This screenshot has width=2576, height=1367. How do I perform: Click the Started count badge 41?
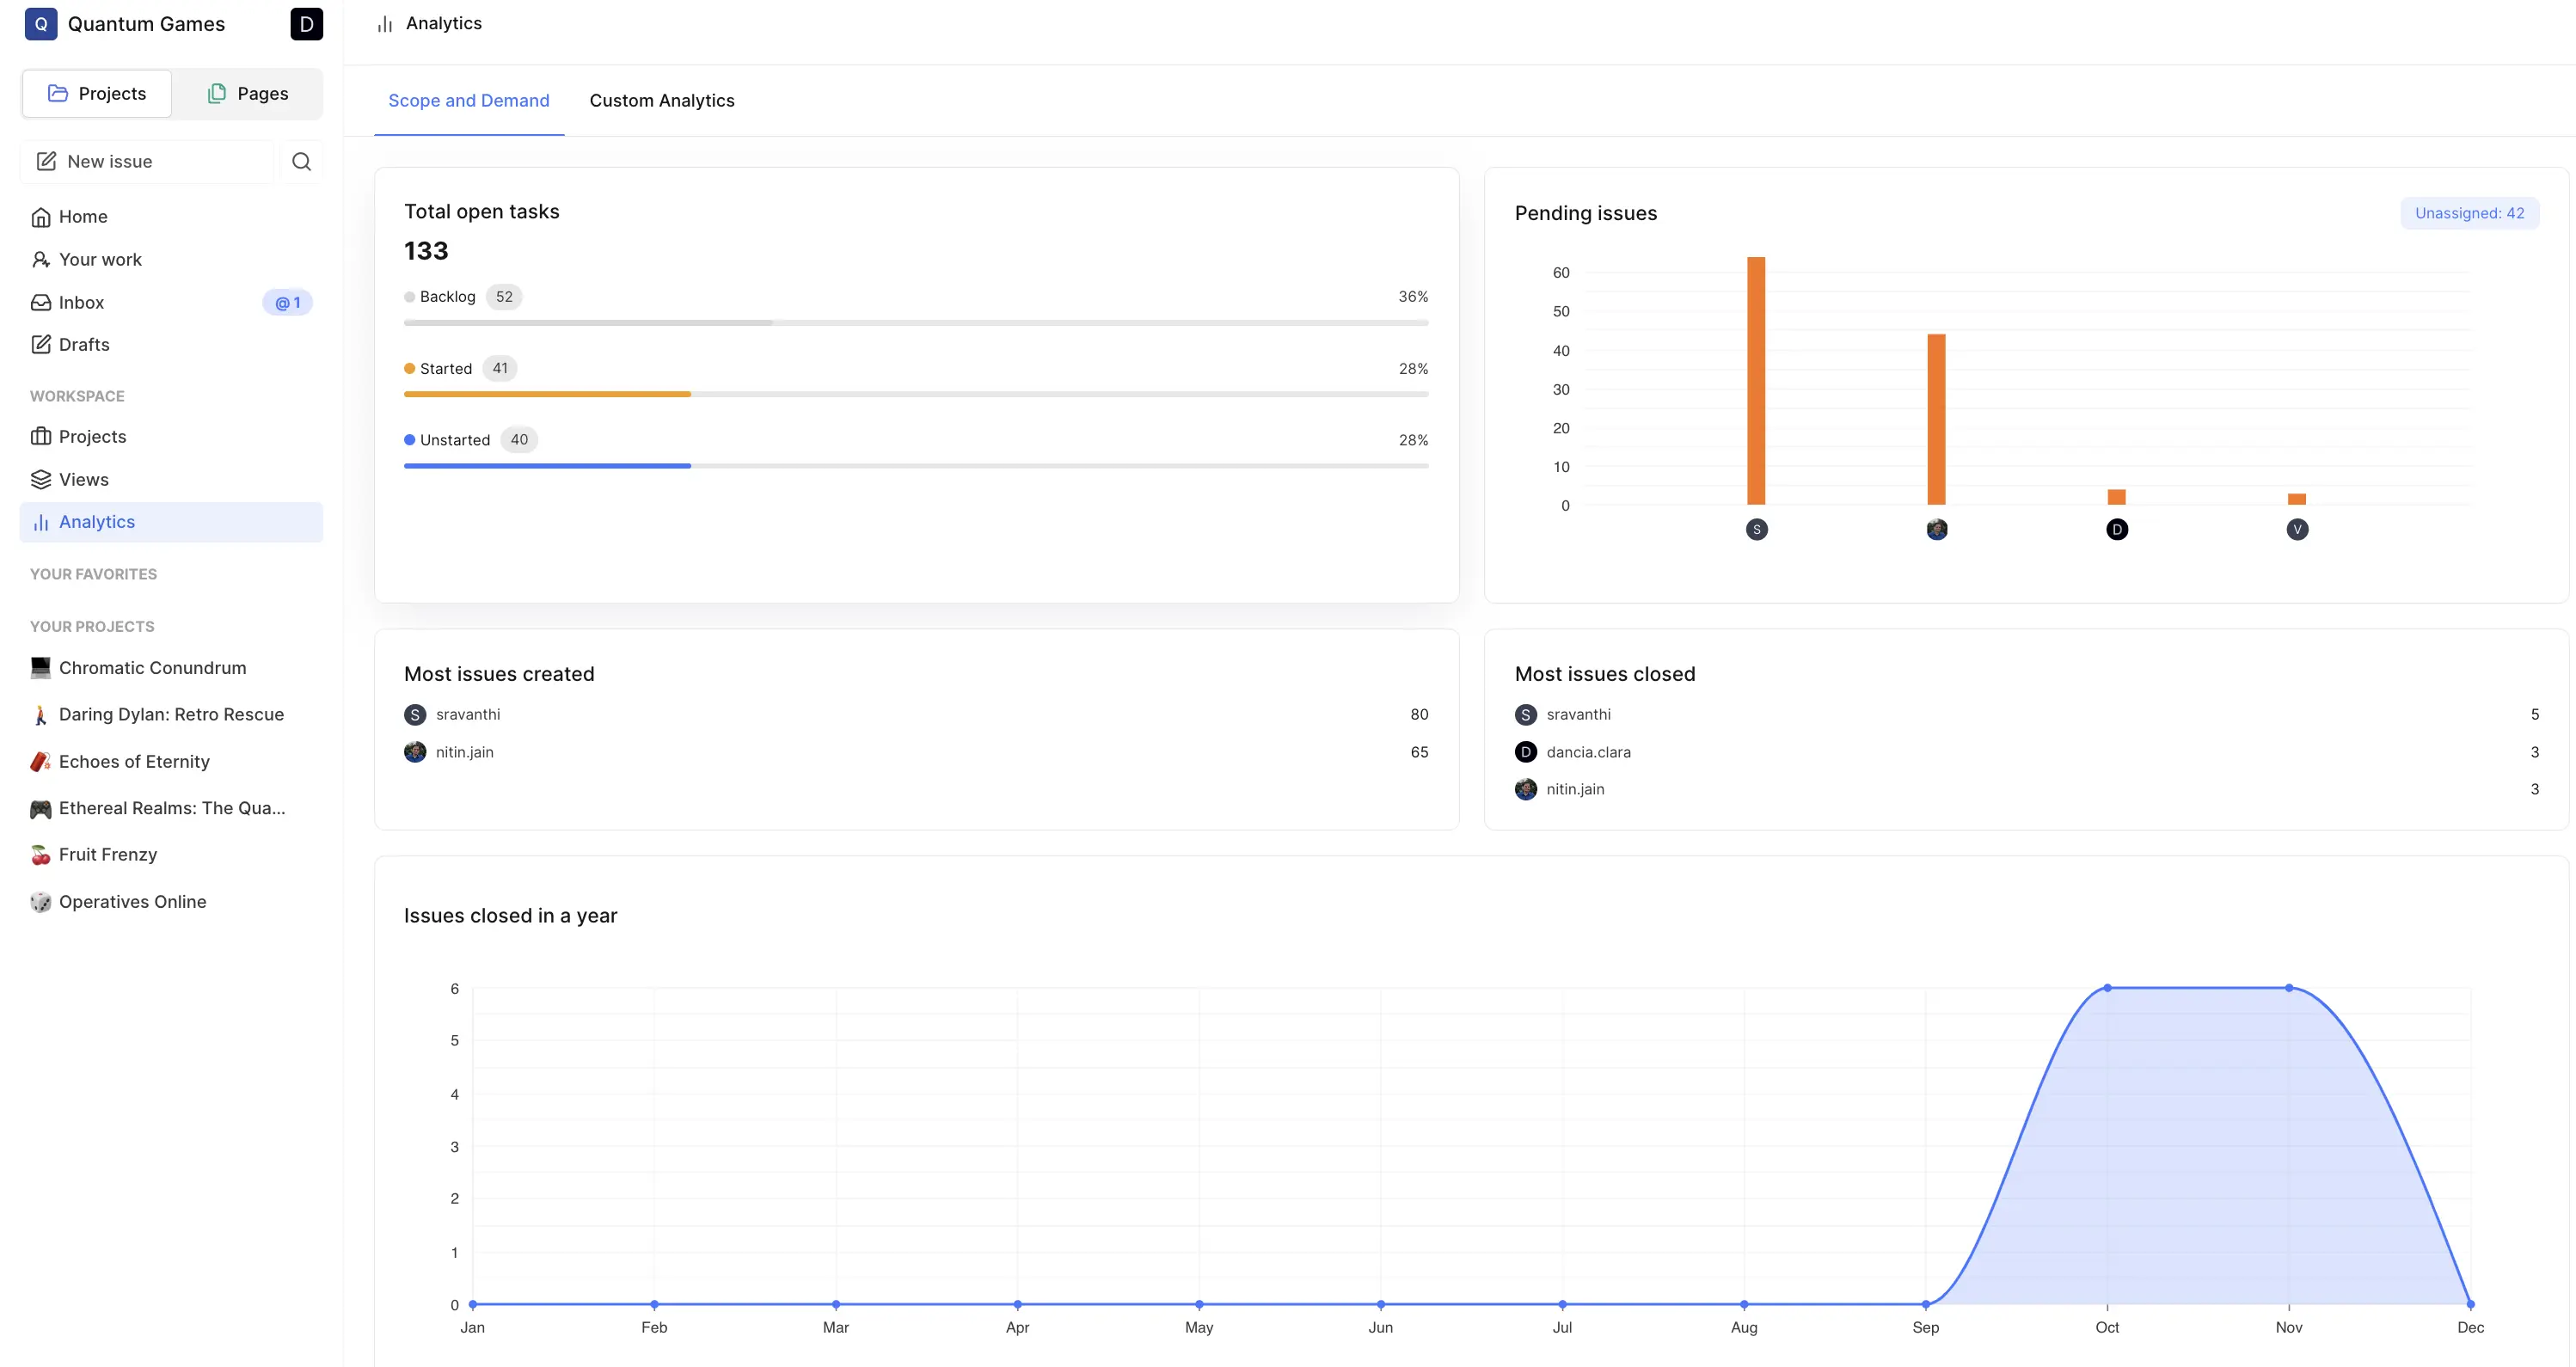click(500, 369)
